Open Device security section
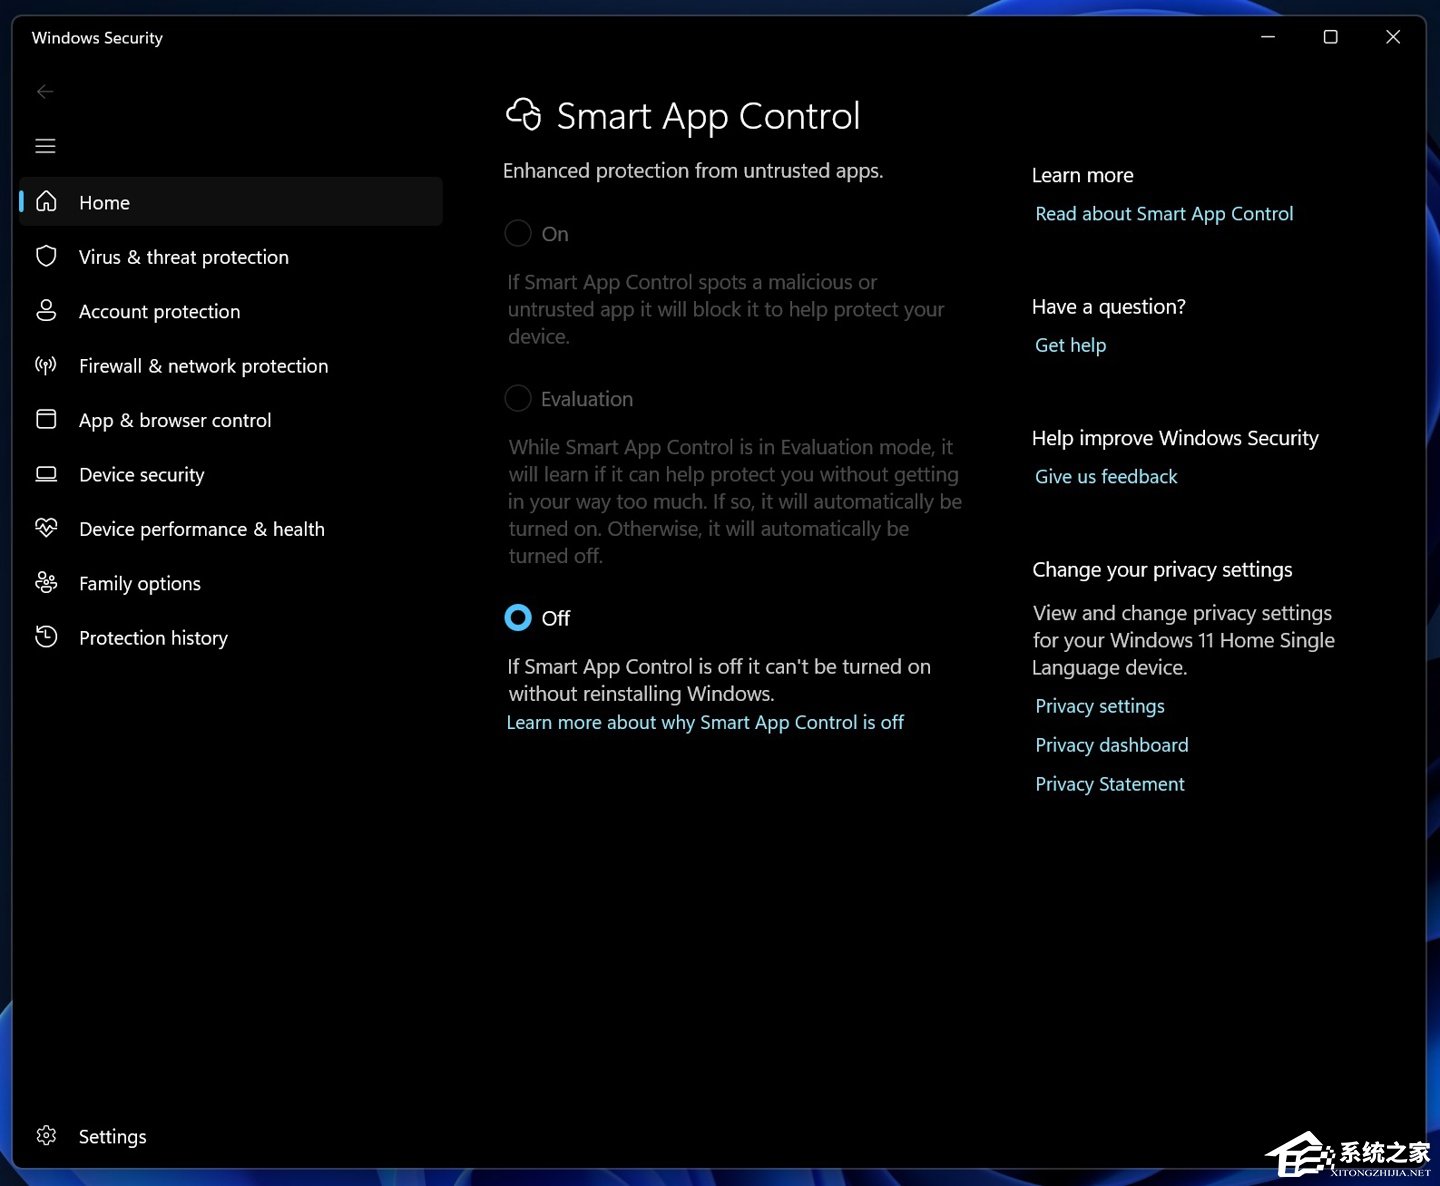This screenshot has height=1186, width=1440. (x=231, y=474)
